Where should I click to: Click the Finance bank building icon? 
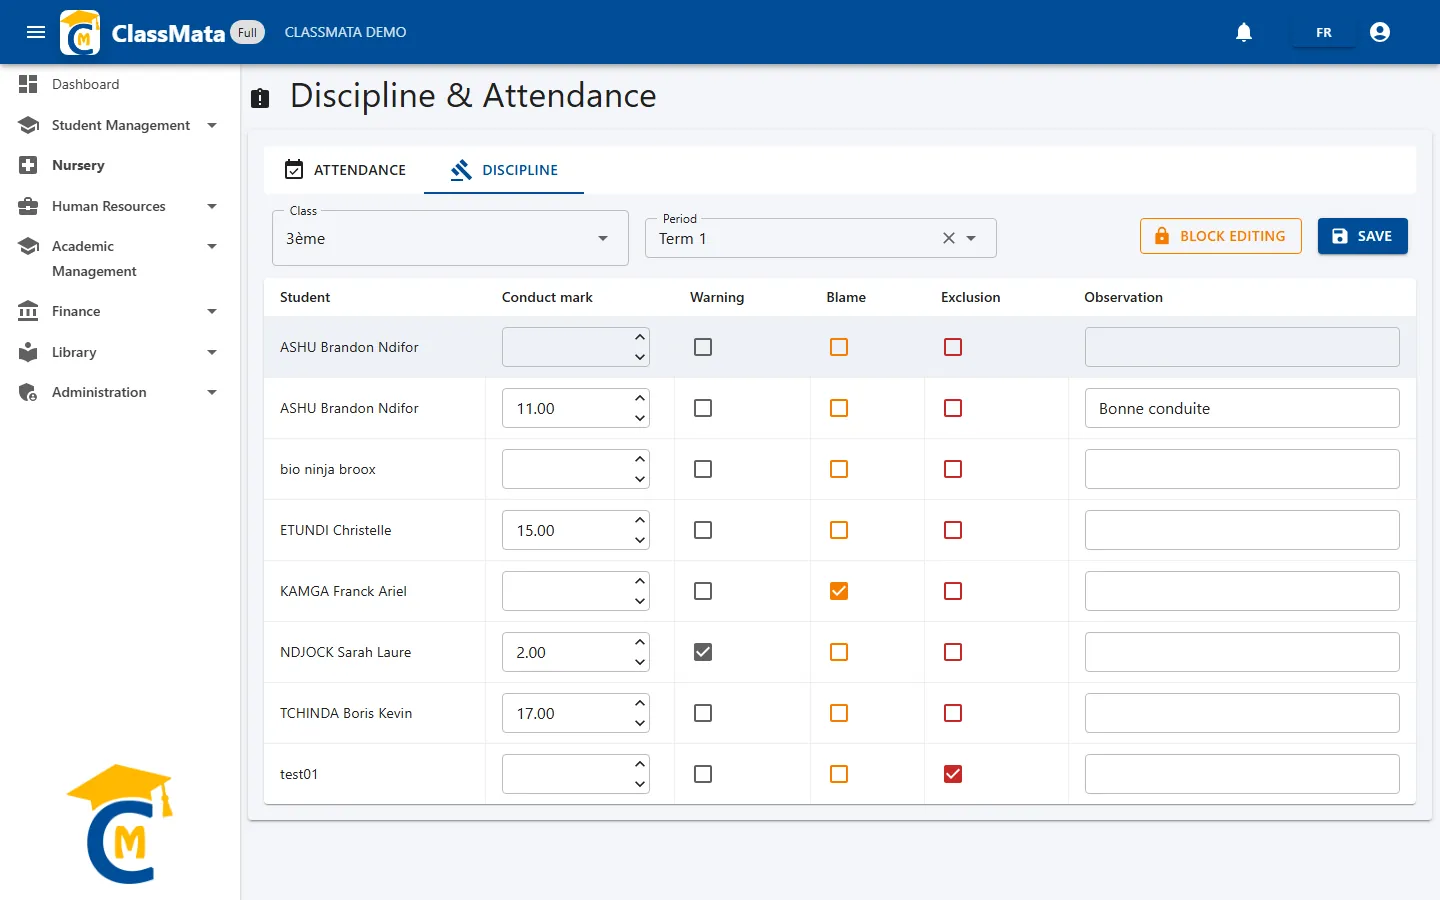[28, 311]
